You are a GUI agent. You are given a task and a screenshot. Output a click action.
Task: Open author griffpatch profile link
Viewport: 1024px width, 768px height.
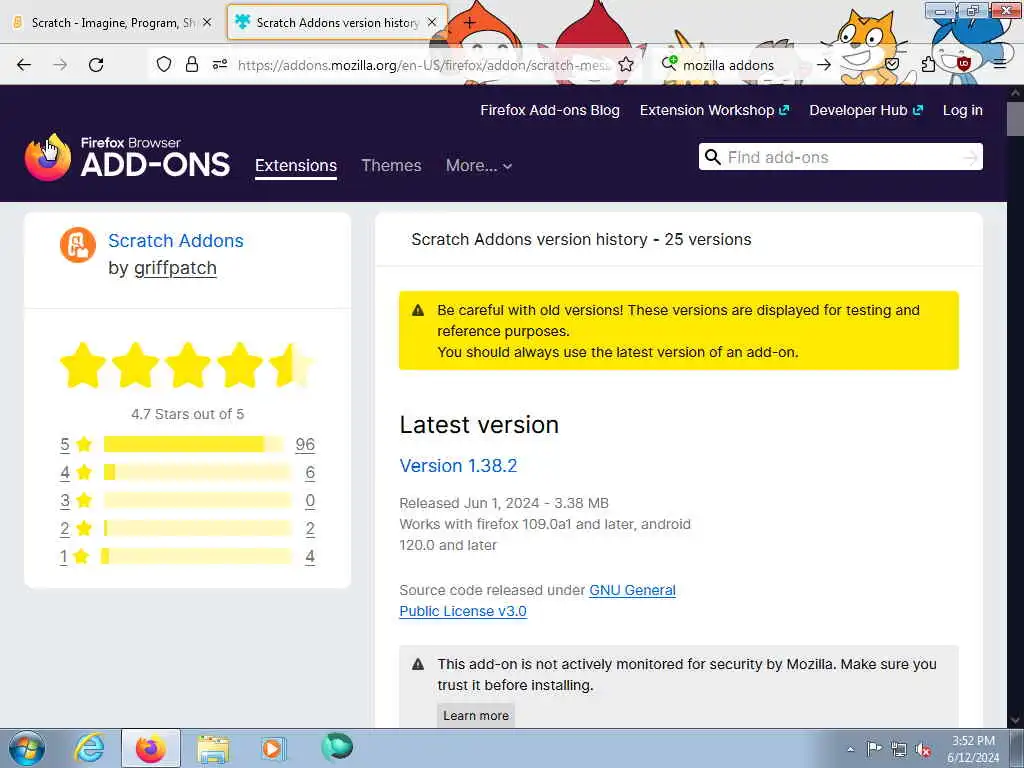[175, 268]
